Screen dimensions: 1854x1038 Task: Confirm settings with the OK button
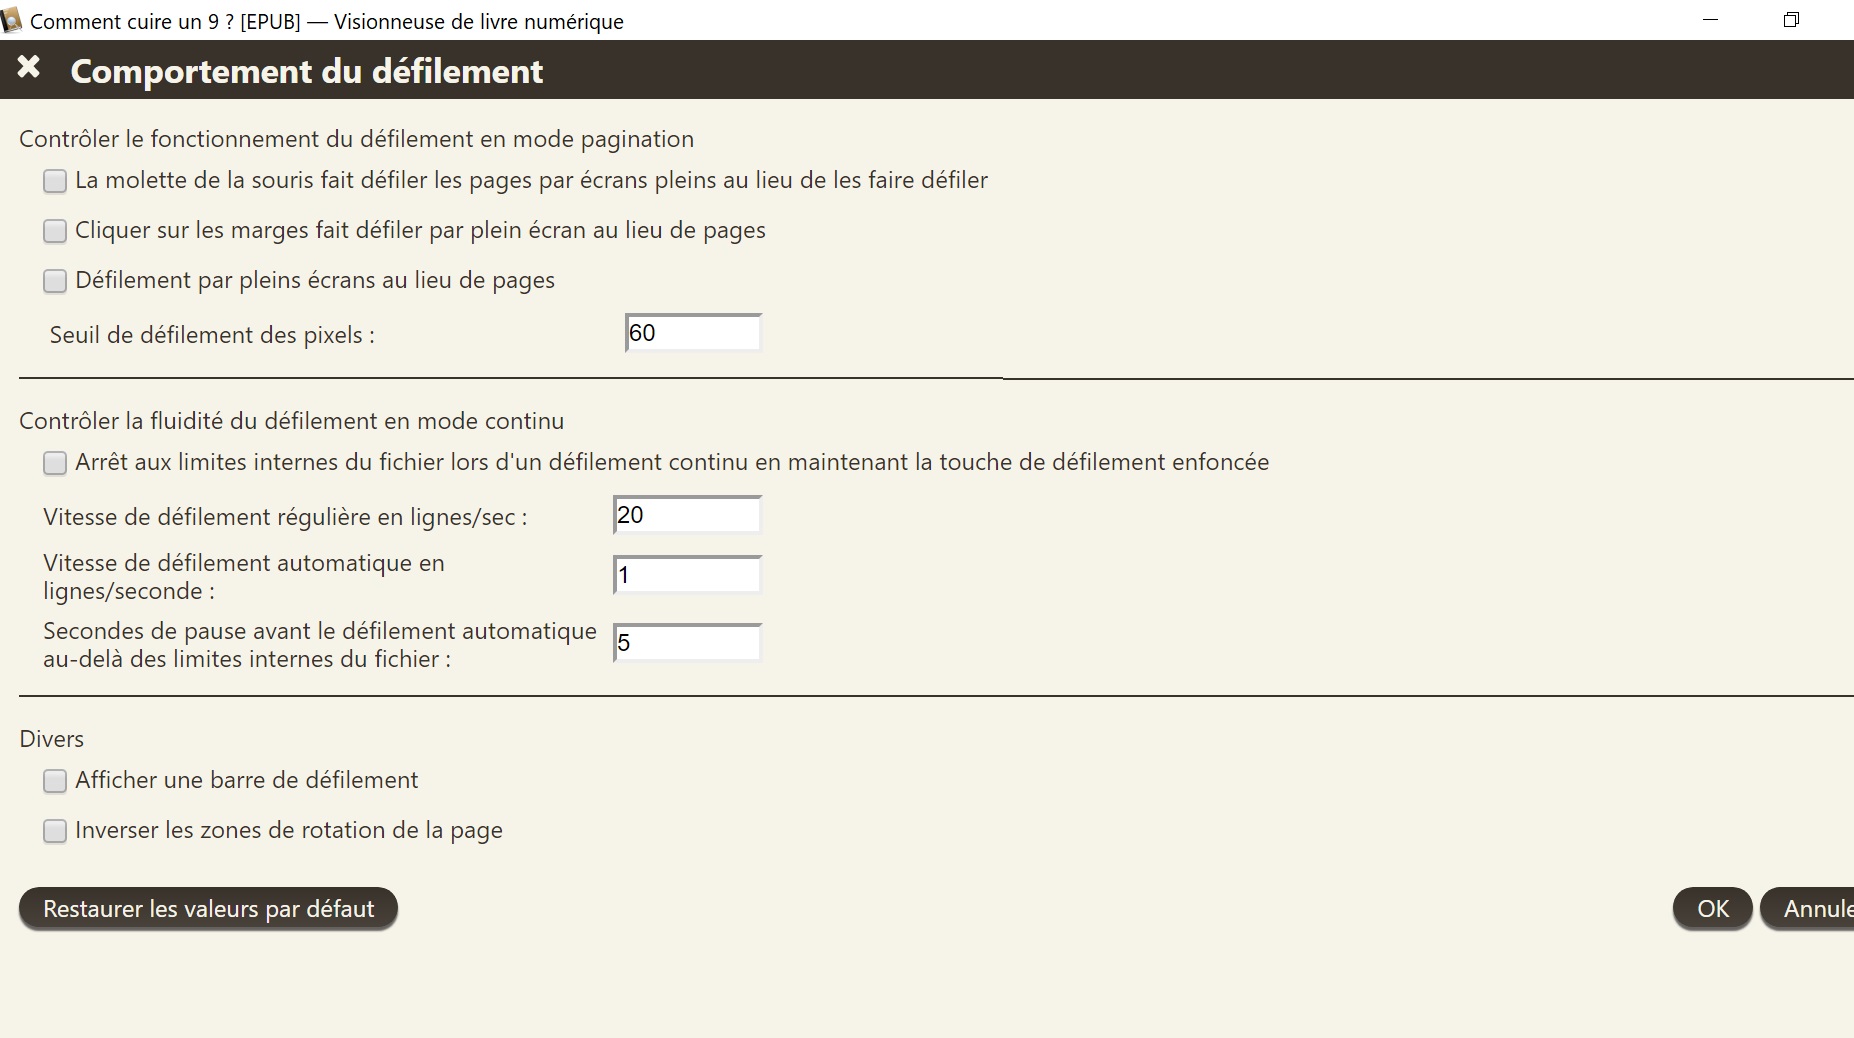pos(1712,909)
